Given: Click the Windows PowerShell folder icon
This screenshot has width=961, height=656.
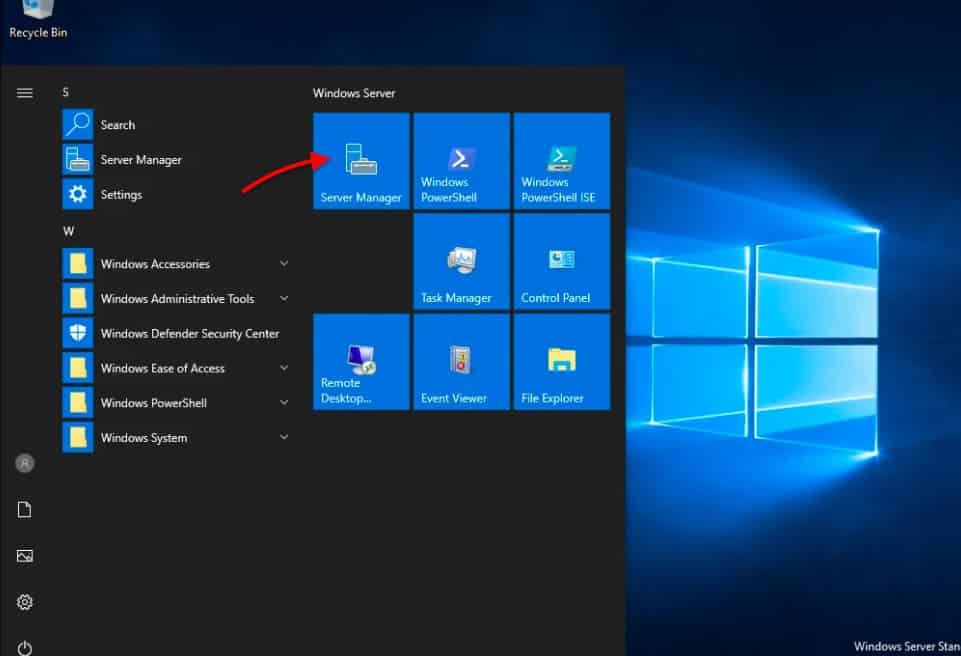Looking at the screenshot, I should 78,403.
